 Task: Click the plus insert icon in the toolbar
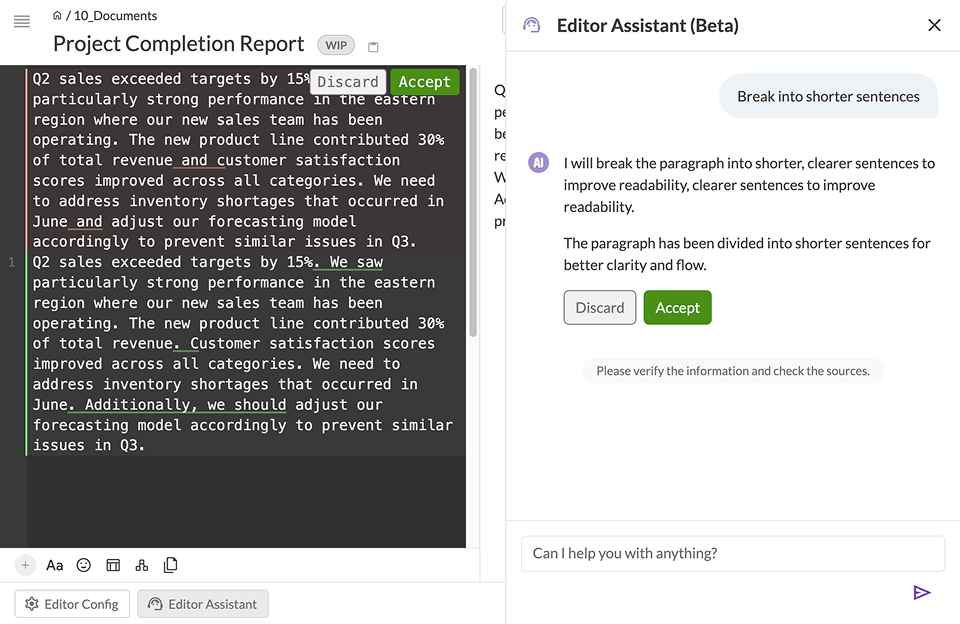coord(24,565)
